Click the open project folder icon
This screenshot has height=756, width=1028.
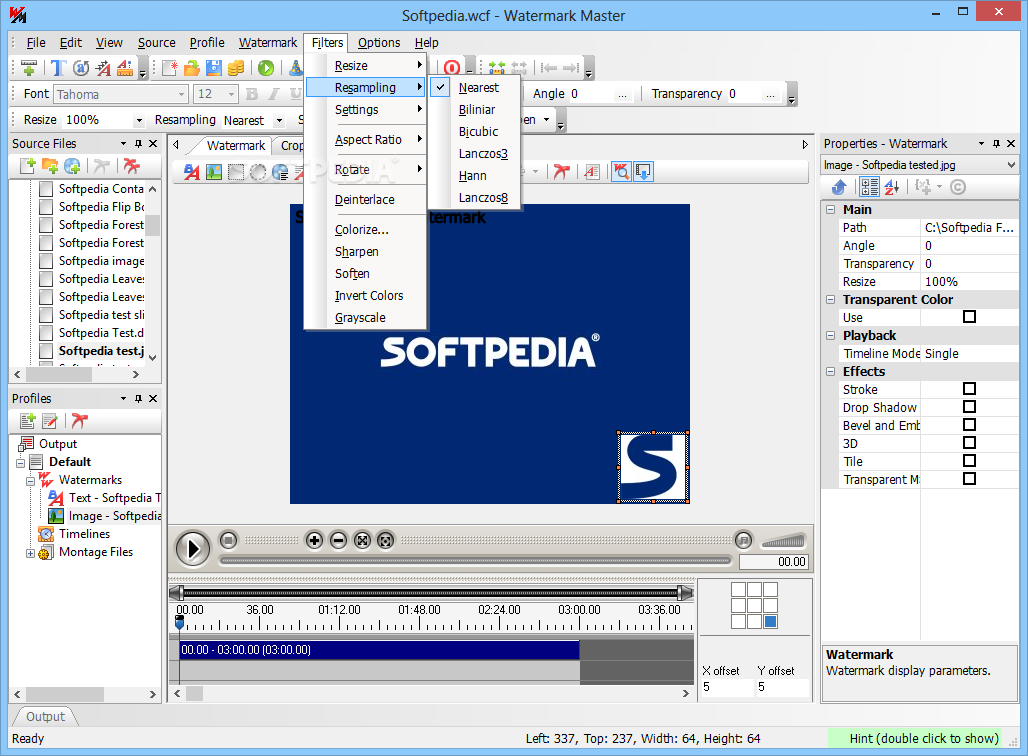tap(192, 68)
